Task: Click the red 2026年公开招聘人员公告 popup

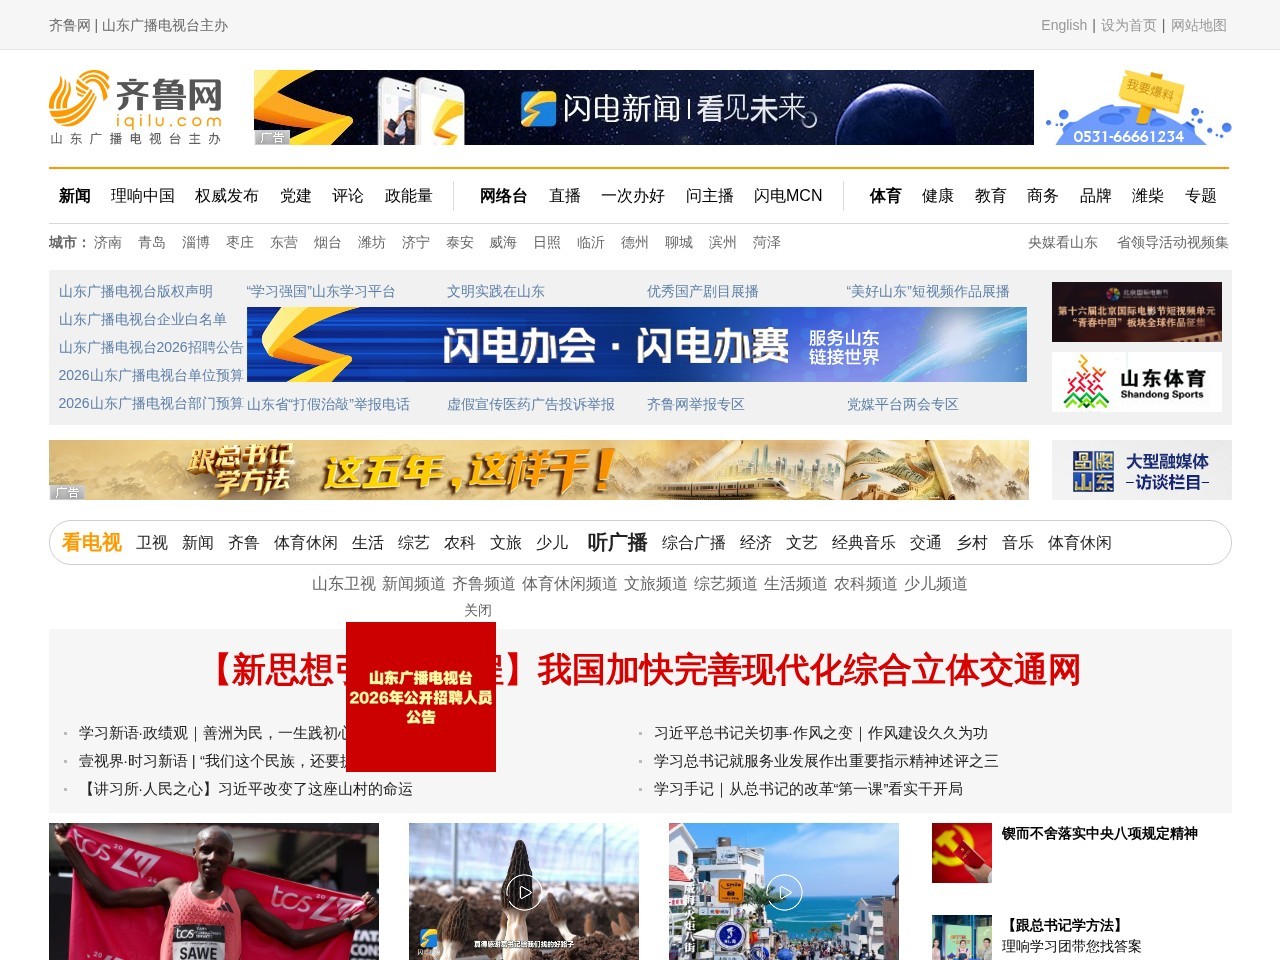Action: (421, 698)
